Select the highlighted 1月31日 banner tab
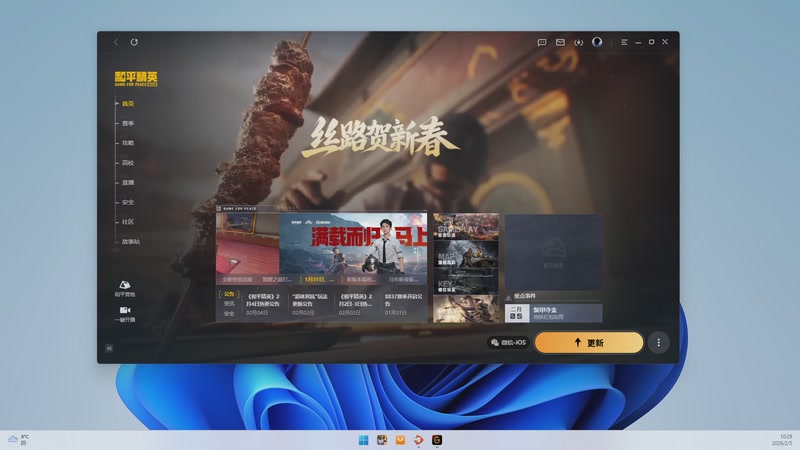The height and width of the screenshot is (450, 800). point(319,280)
